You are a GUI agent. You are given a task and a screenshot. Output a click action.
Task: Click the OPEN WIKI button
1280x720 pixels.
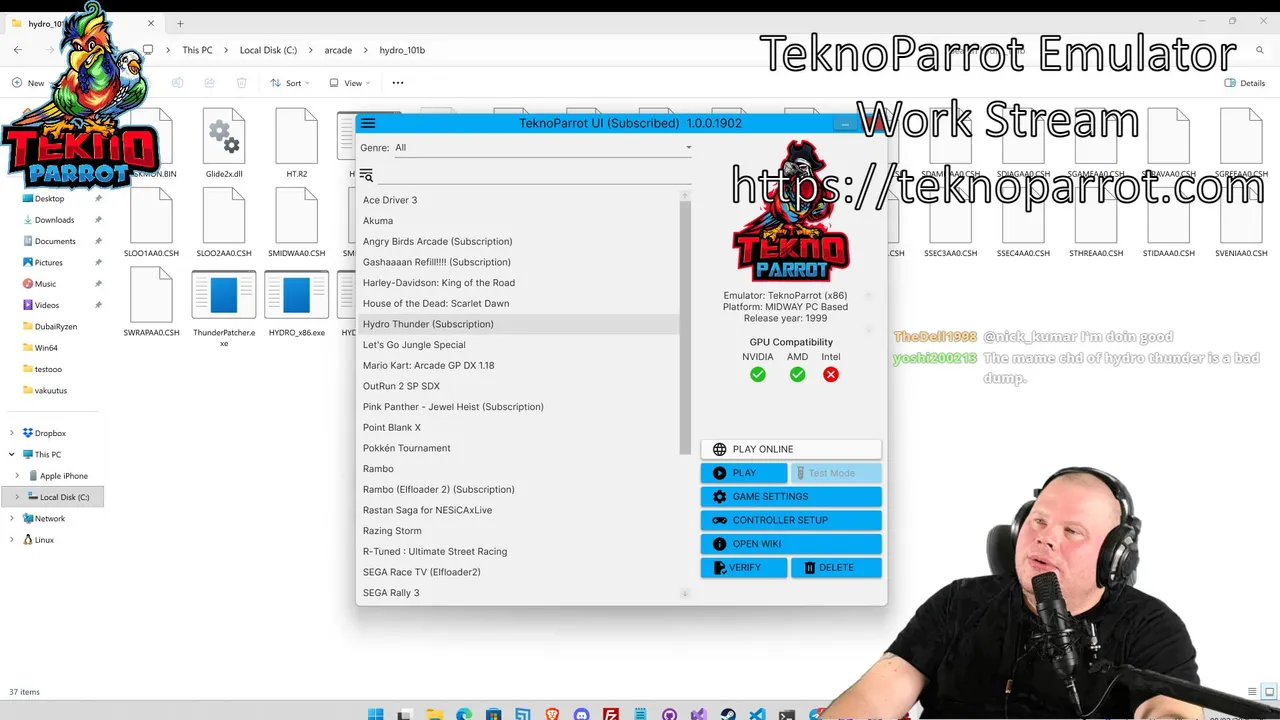[x=791, y=544]
